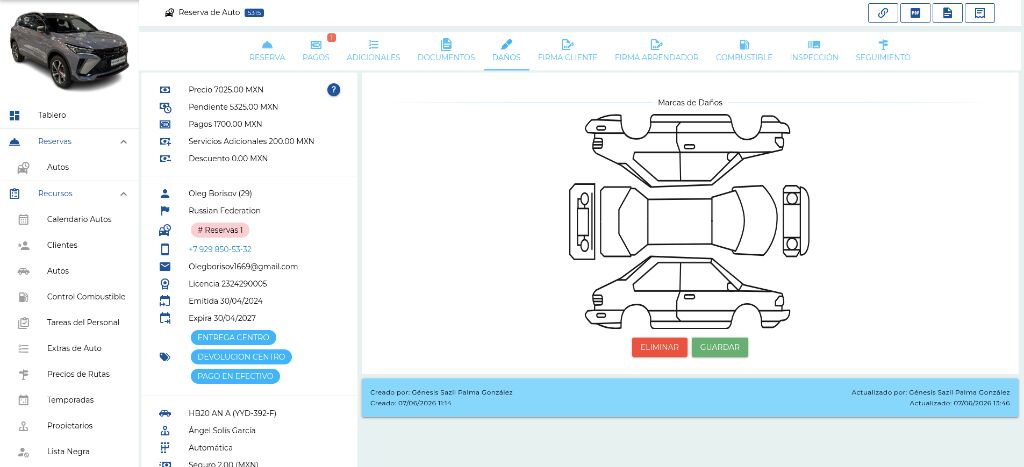1024x467 pixels.
Task: Click the Calendario Autos calendar icon
Action: (x=24, y=219)
